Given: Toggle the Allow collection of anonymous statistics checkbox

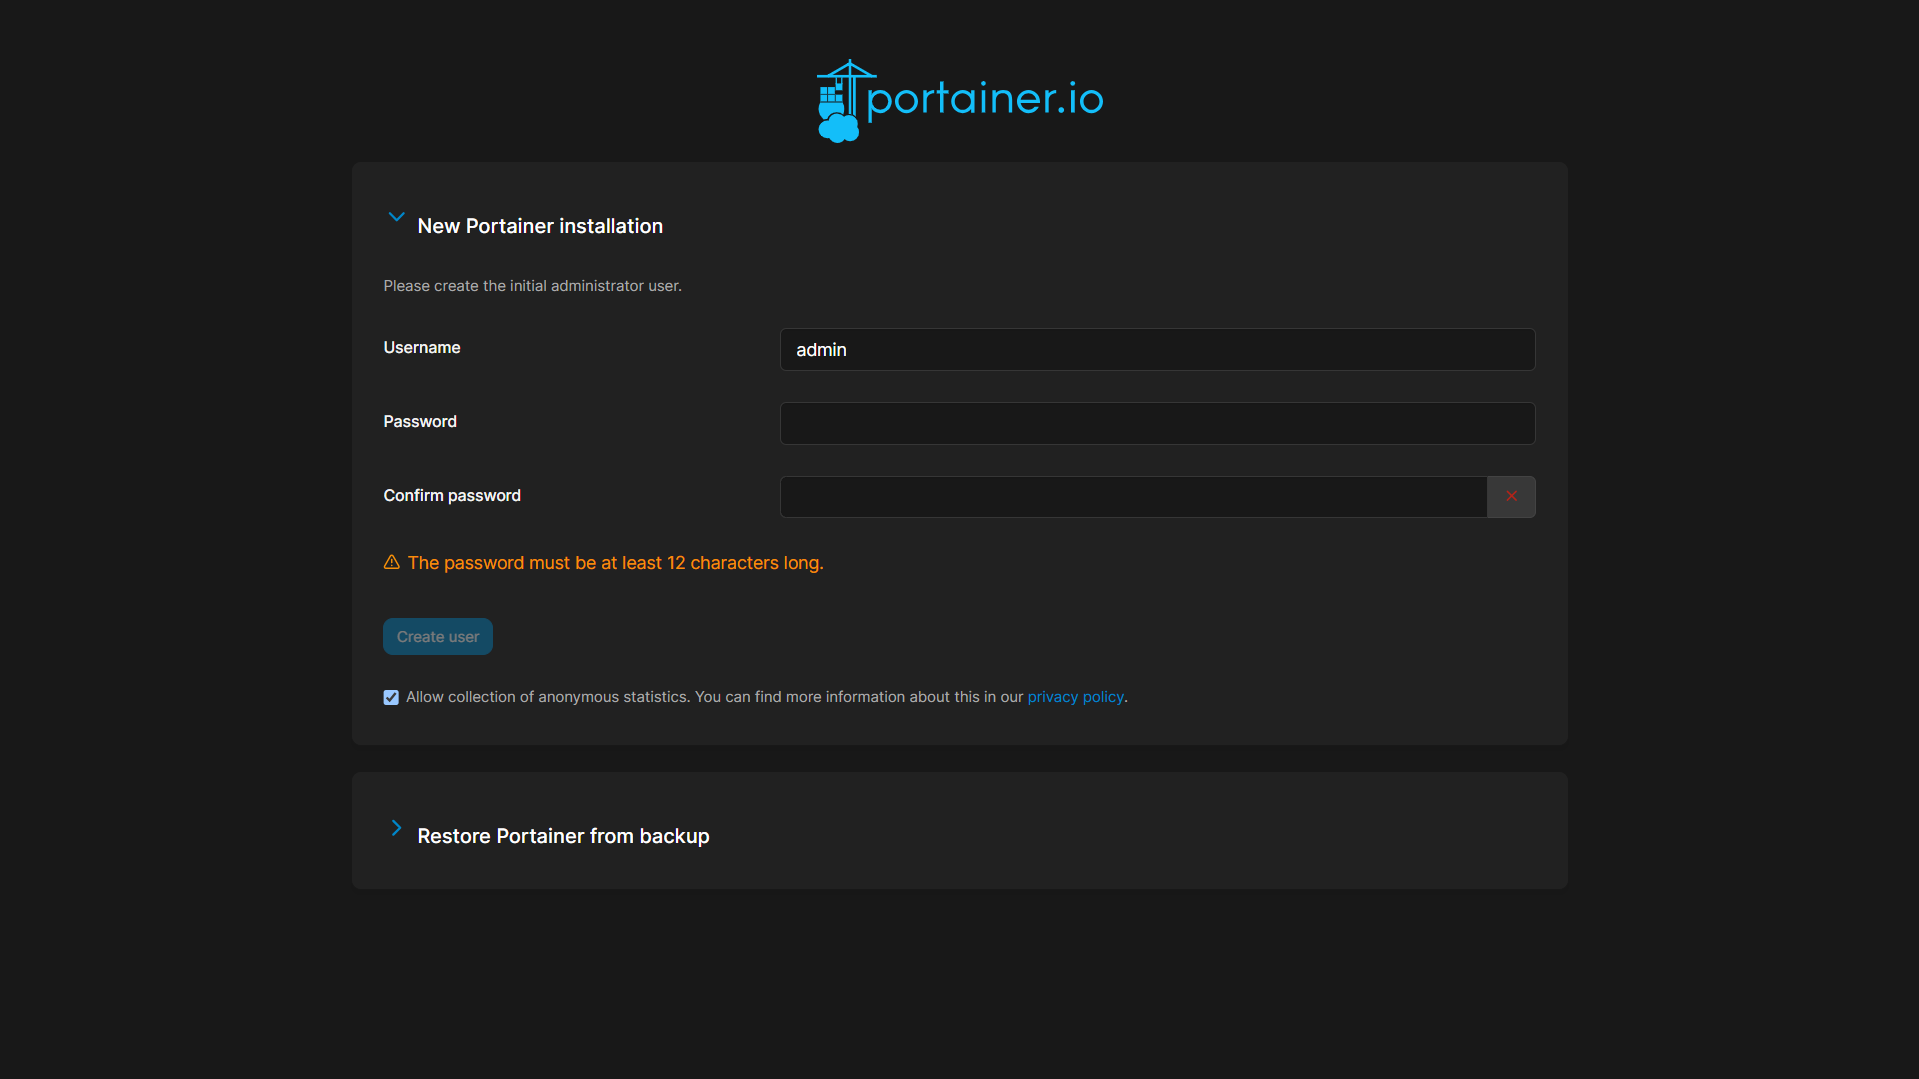Looking at the screenshot, I should [x=390, y=697].
